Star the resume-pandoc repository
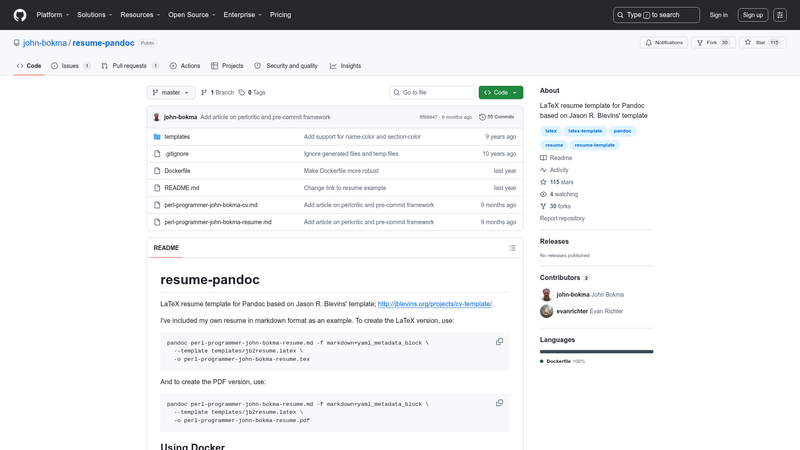This screenshot has height=450, width=800. click(762, 43)
